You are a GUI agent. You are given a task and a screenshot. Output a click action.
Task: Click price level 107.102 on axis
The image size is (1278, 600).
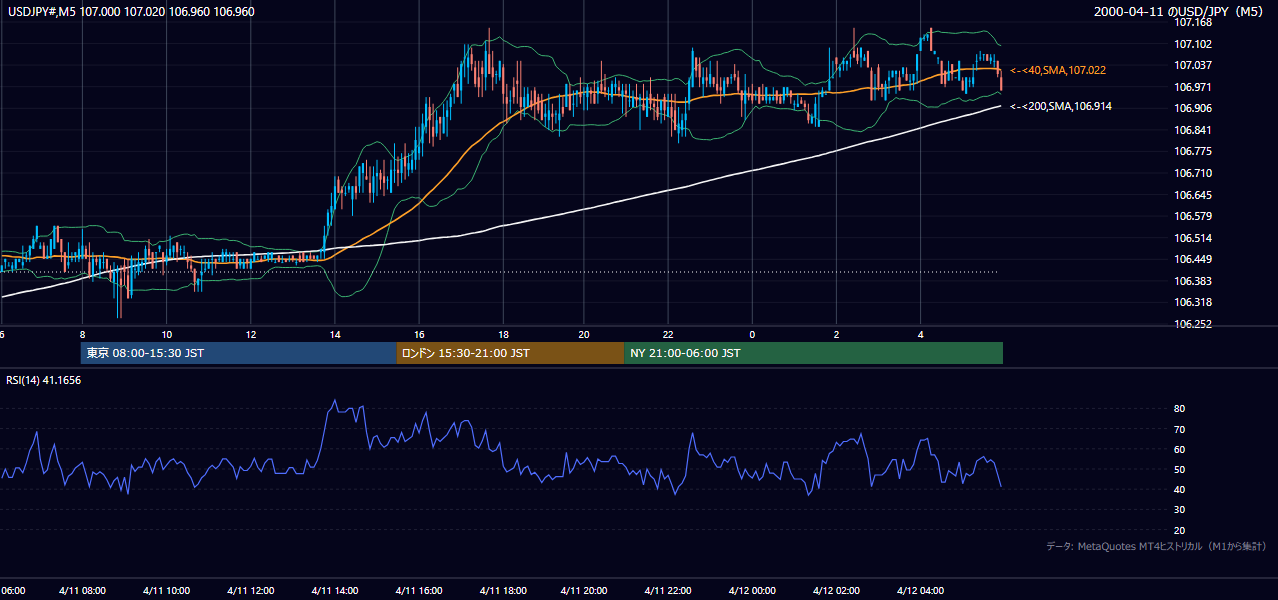click(1193, 44)
